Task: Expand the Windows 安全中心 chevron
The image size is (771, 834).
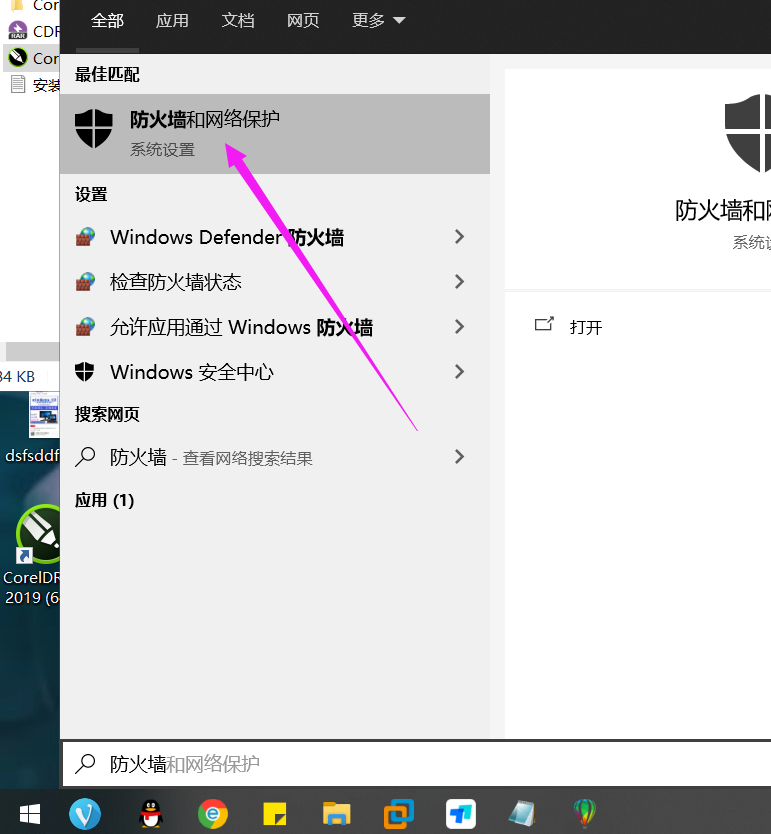Action: [x=460, y=372]
